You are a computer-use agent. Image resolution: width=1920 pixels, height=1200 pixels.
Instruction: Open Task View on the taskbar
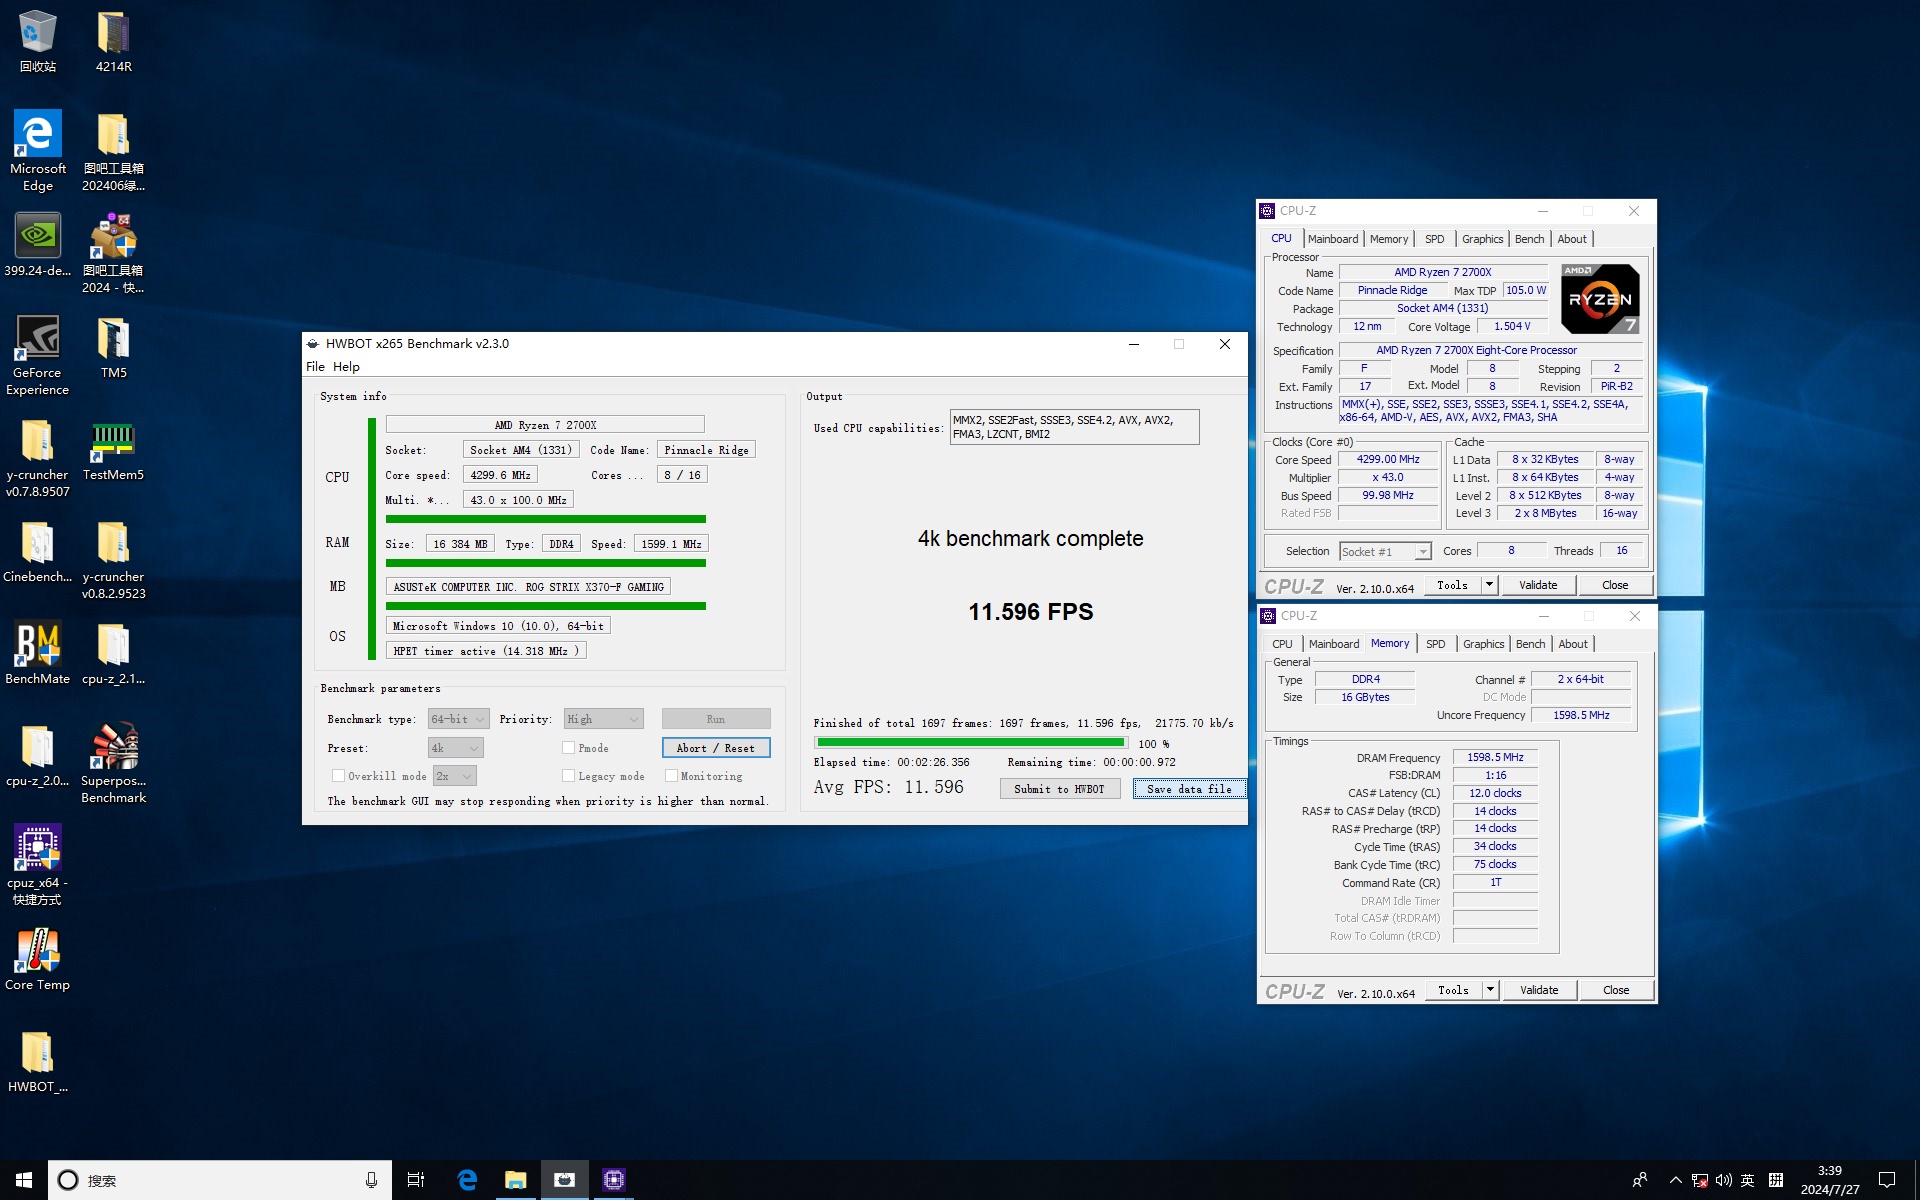(x=416, y=1180)
